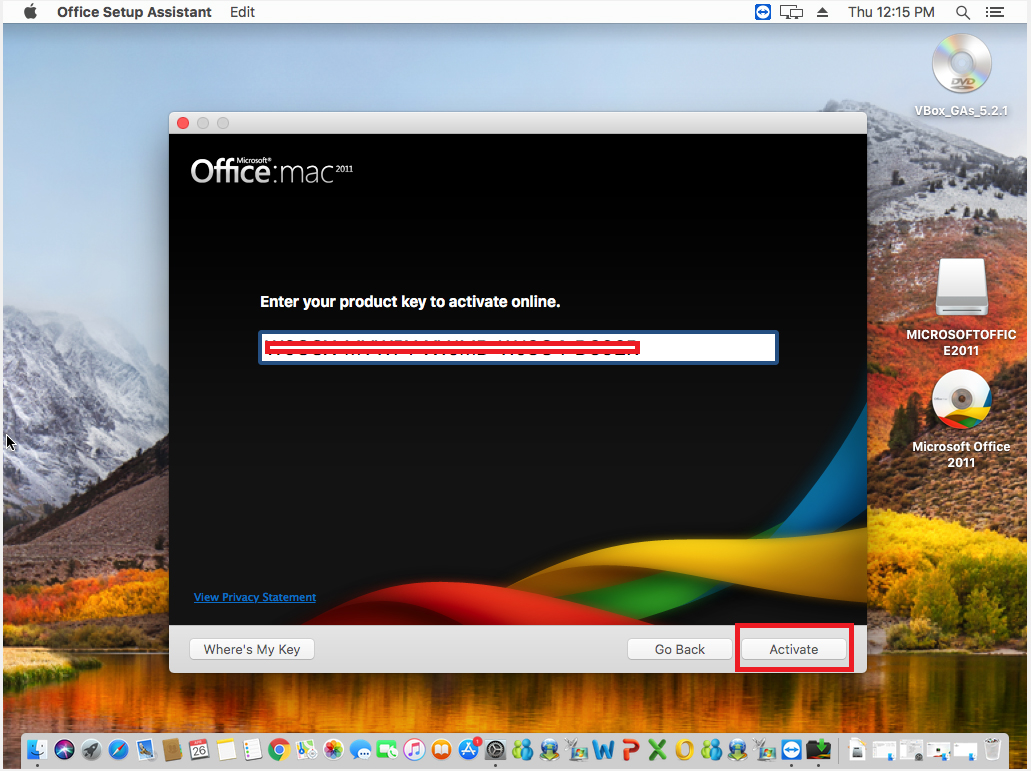This screenshot has height=771, width=1031.
Task: Open the Apple menu
Action: 30,12
